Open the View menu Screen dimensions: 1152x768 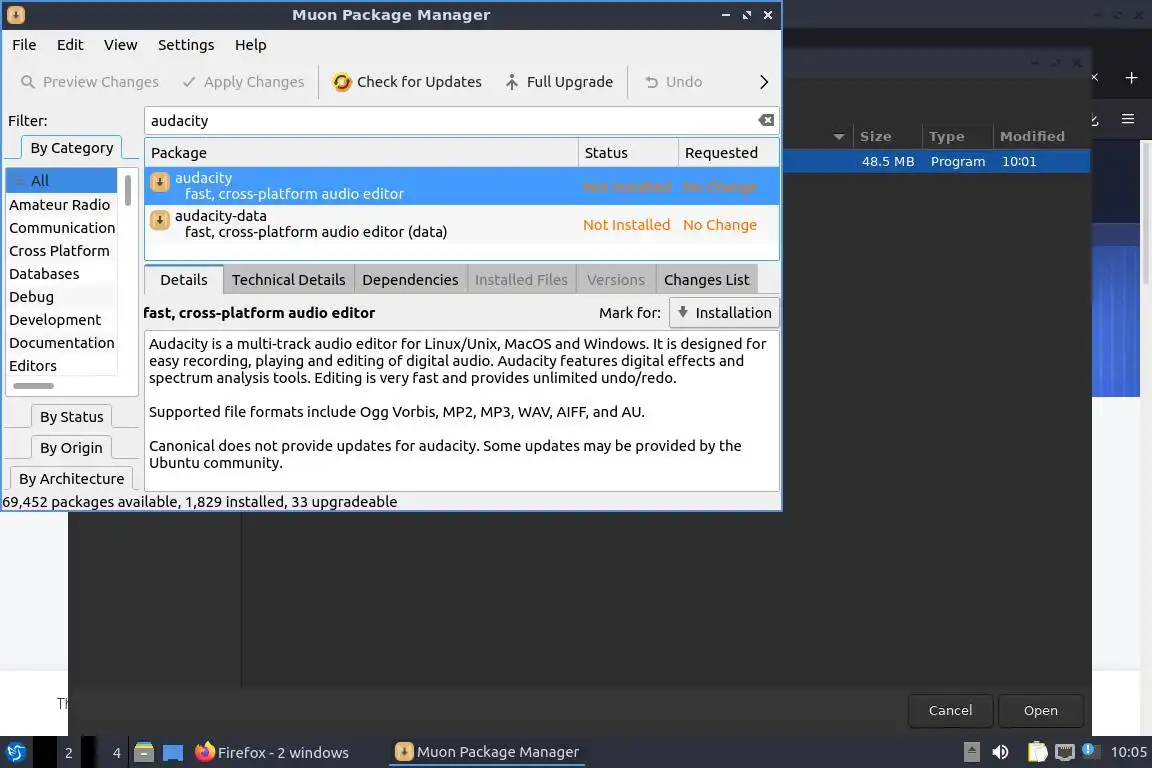point(120,45)
